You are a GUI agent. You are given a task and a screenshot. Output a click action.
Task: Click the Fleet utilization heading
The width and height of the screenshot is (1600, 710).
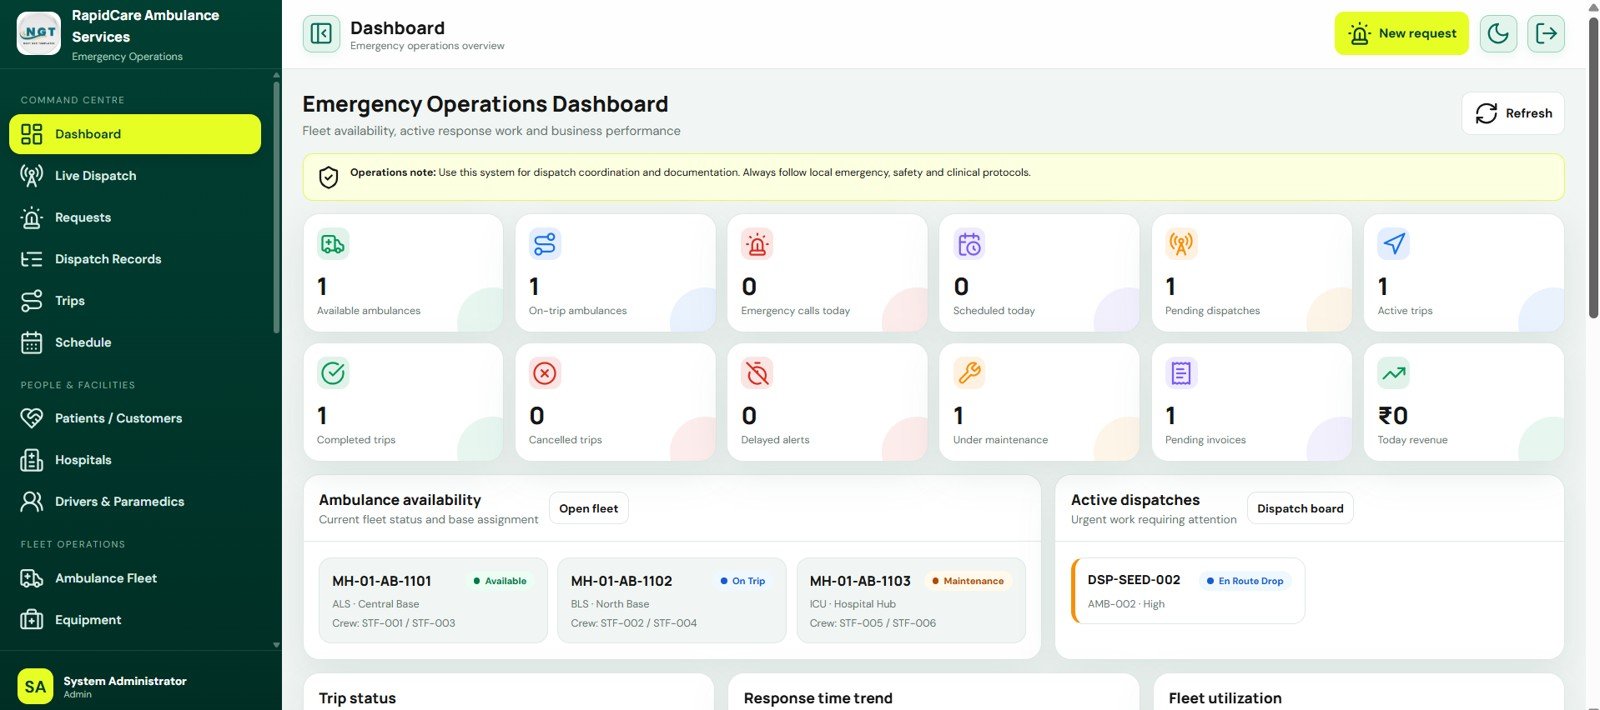[1225, 698]
